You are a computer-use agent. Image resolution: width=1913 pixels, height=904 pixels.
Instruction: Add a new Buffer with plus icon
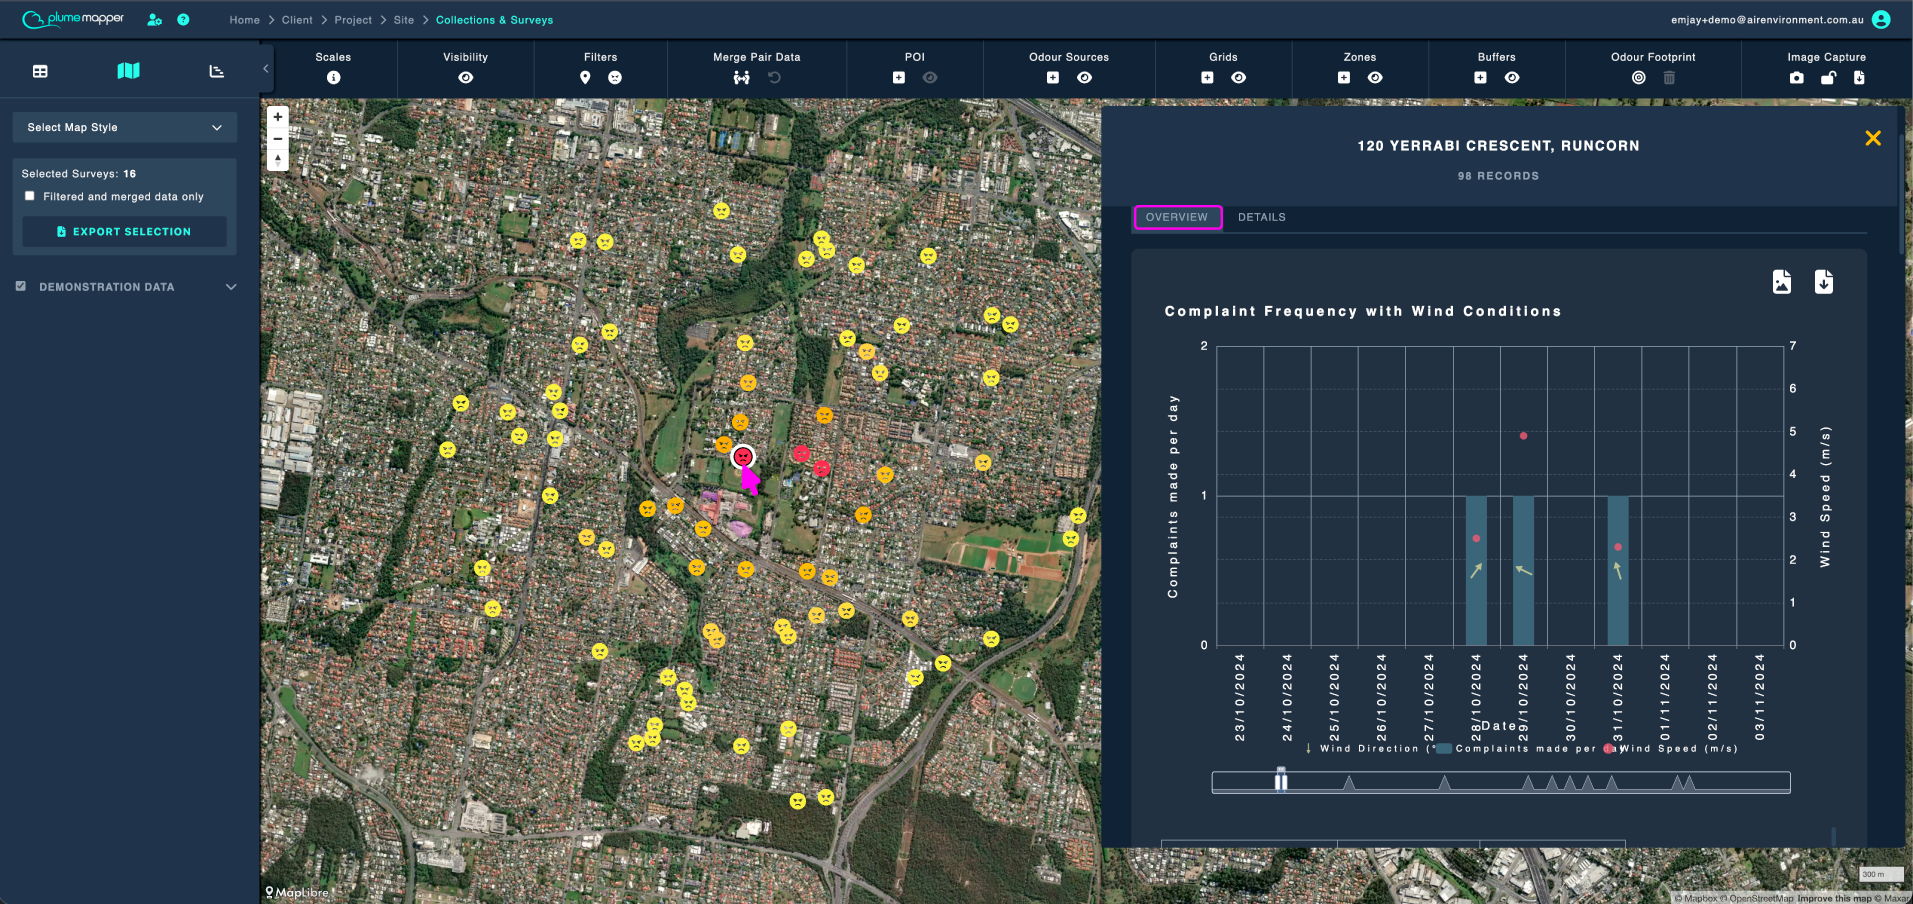[x=1481, y=77]
